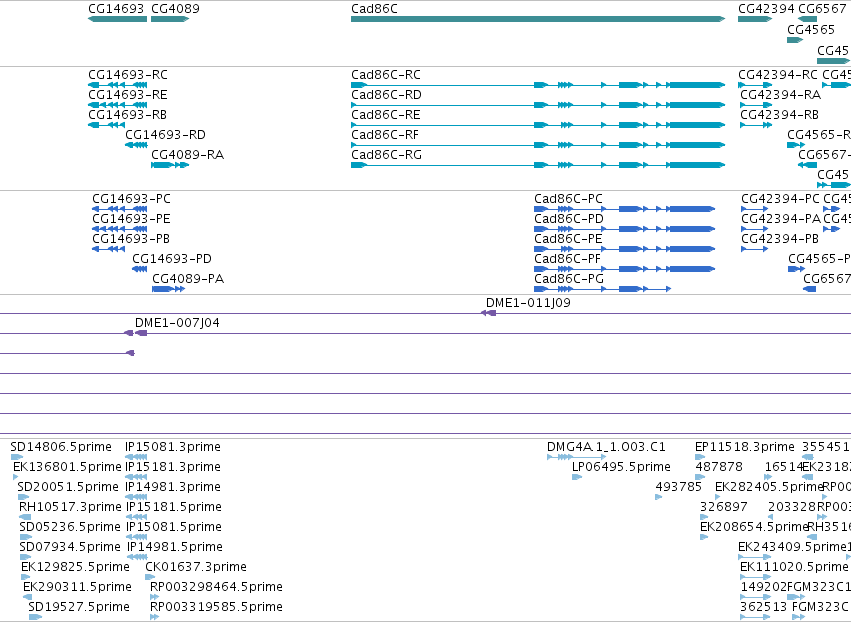This screenshot has height=622, width=851.
Task: Select transcript CG4089-RA
Action: (x=170, y=165)
